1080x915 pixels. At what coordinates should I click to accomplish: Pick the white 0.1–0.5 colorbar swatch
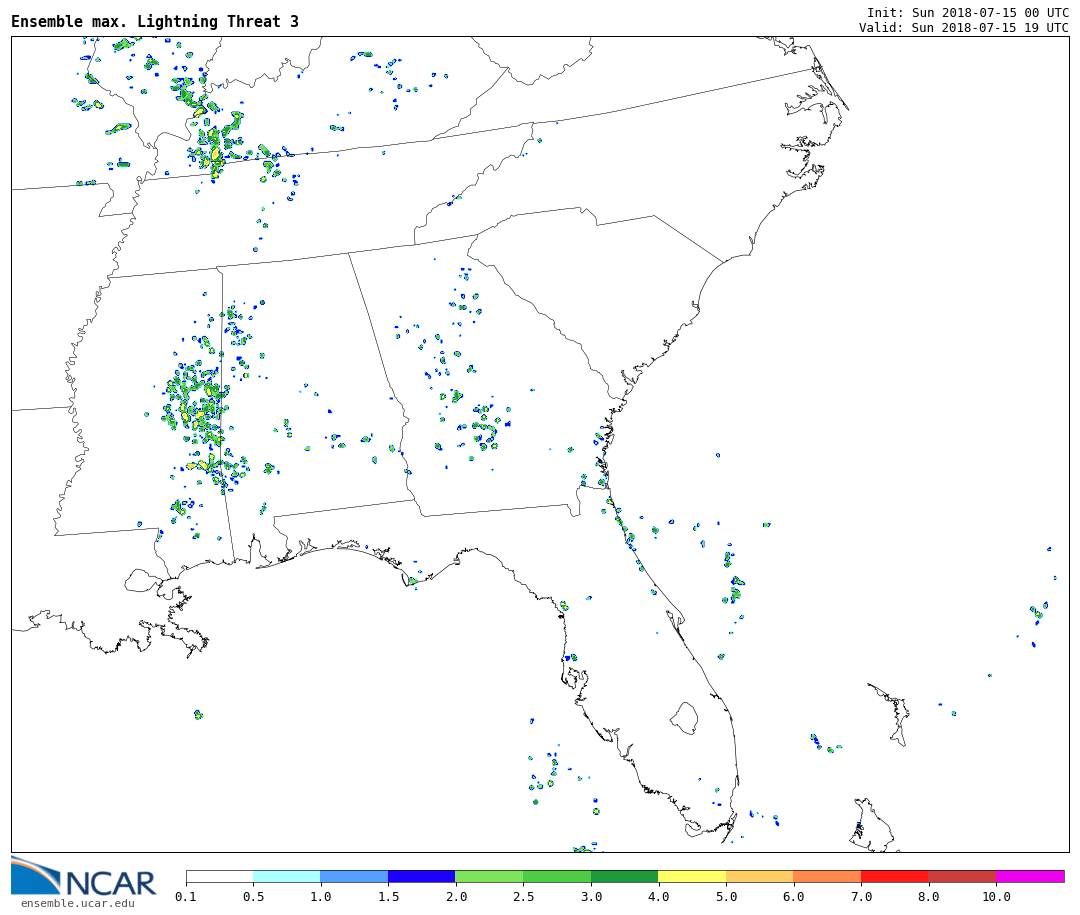(x=220, y=876)
